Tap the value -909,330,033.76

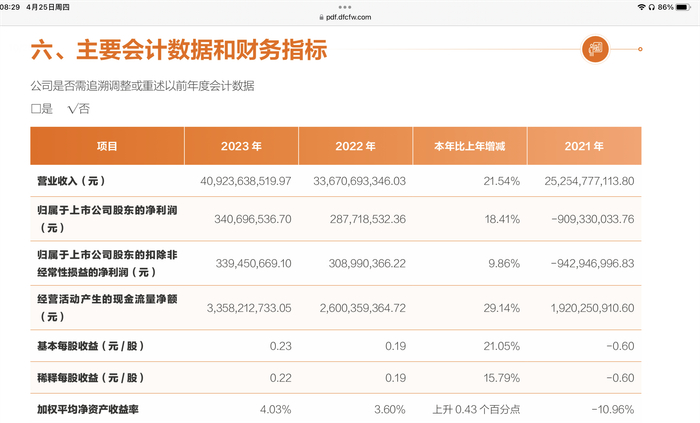tap(593, 219)
